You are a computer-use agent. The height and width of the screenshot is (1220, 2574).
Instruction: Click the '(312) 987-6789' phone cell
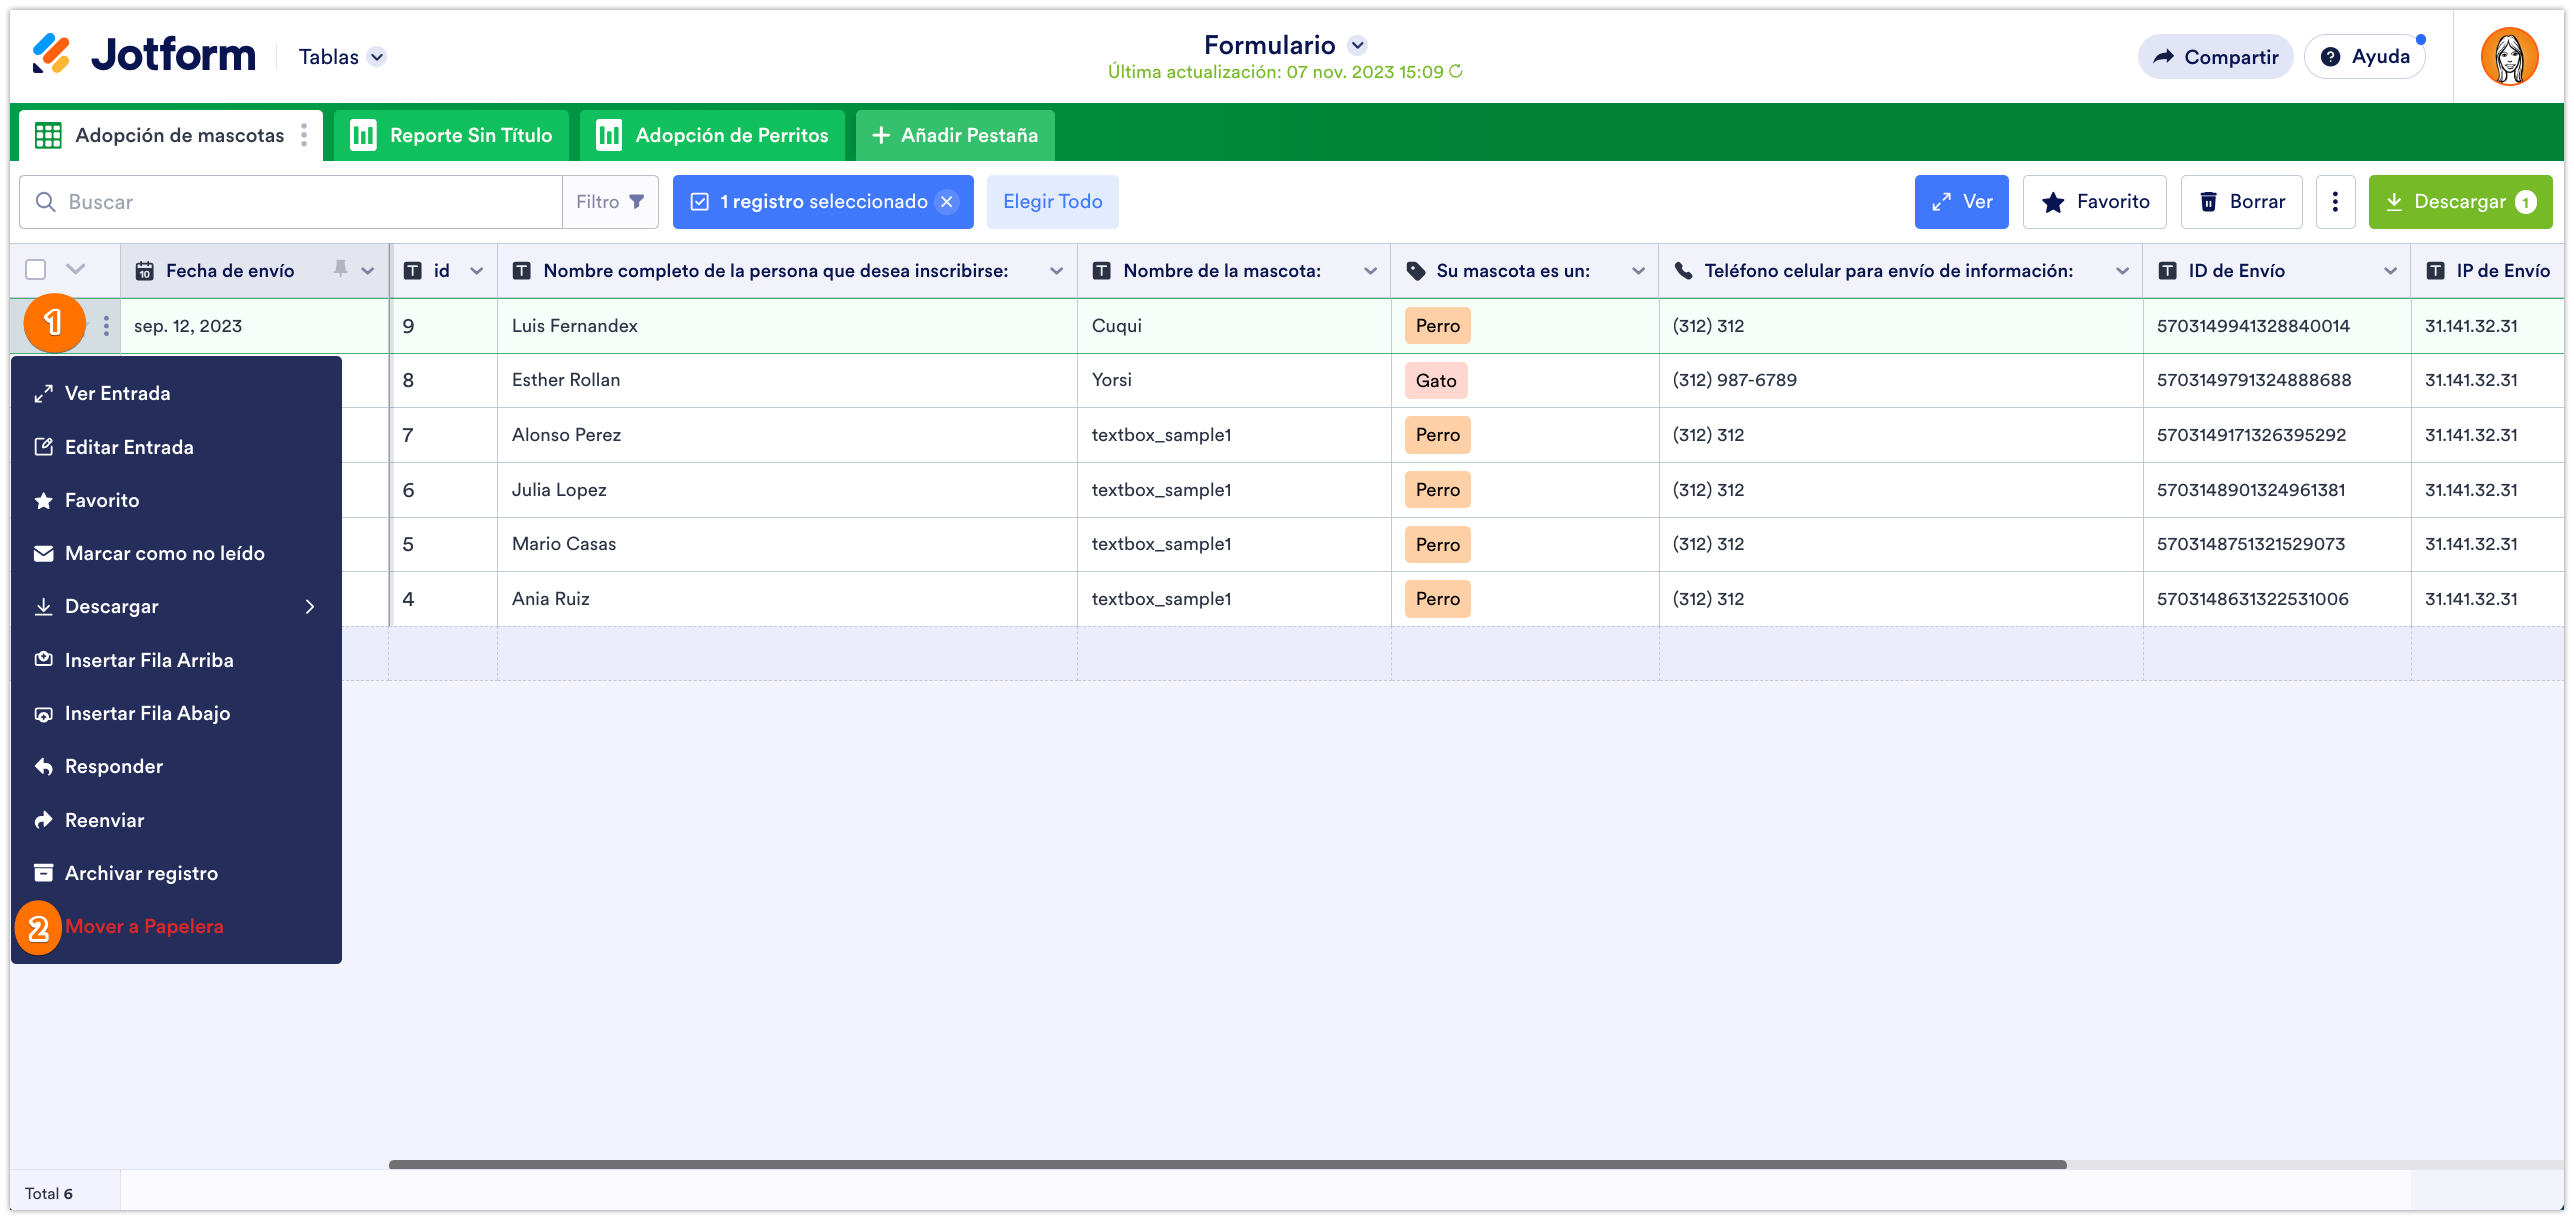[1900, 380]
